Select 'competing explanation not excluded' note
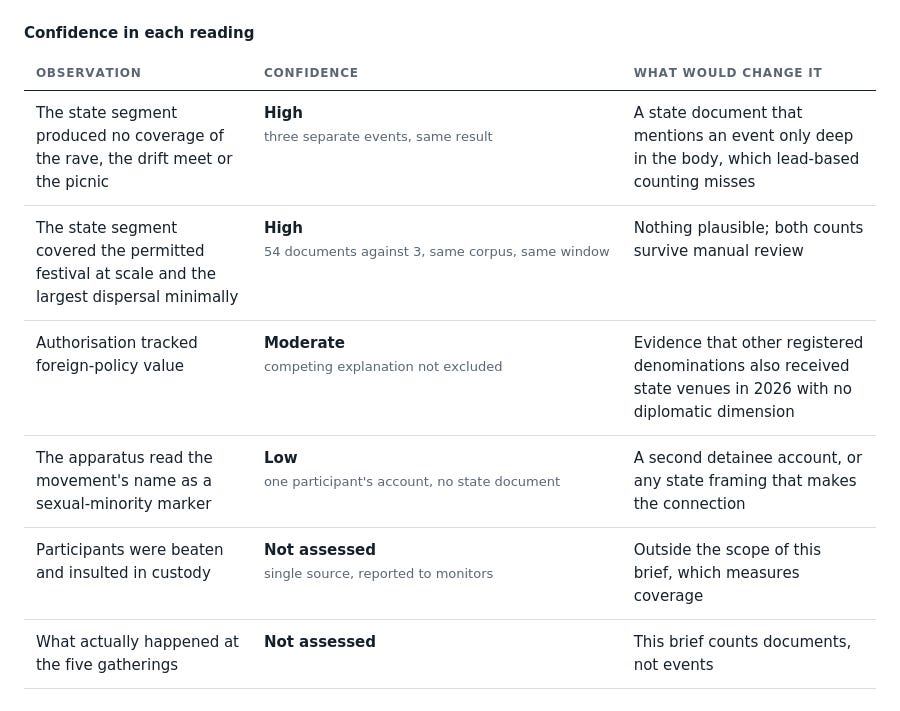The image size is (900, 711). point(383,367)
